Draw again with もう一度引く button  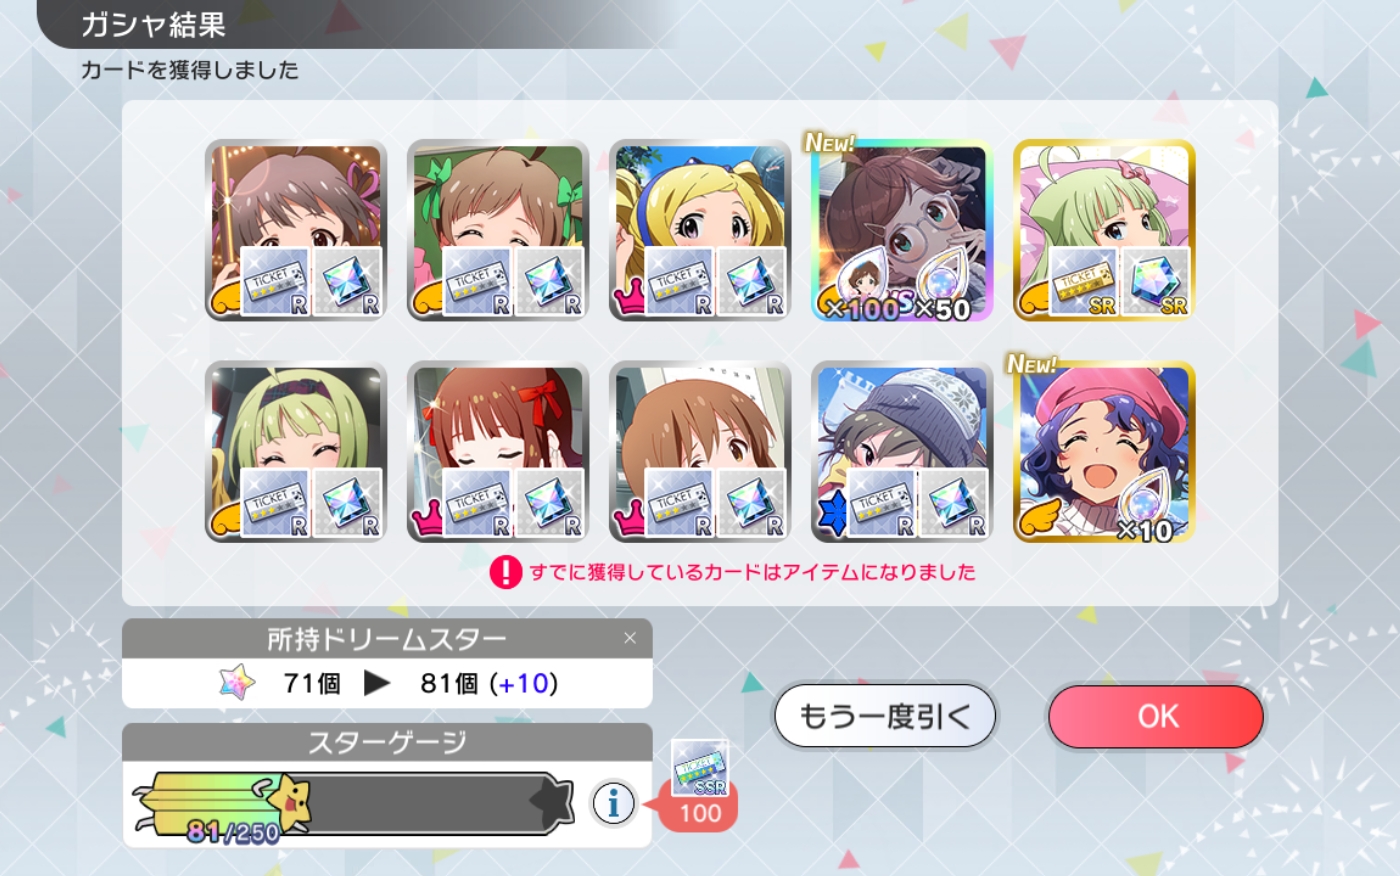pos(885,716)
